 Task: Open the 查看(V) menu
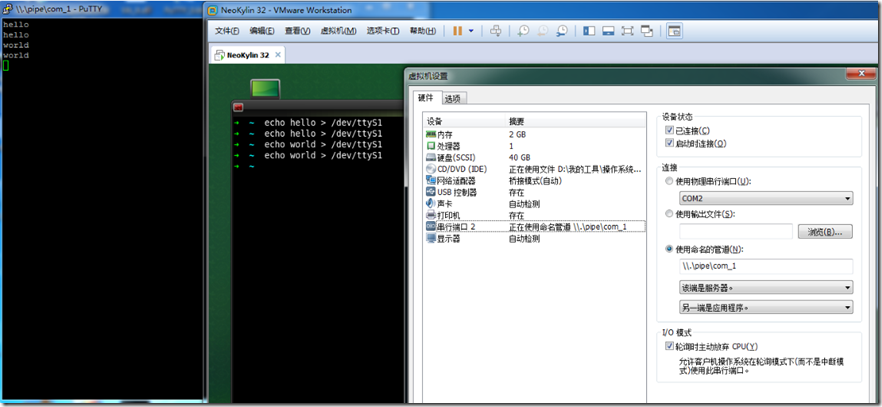click(297, 31)
